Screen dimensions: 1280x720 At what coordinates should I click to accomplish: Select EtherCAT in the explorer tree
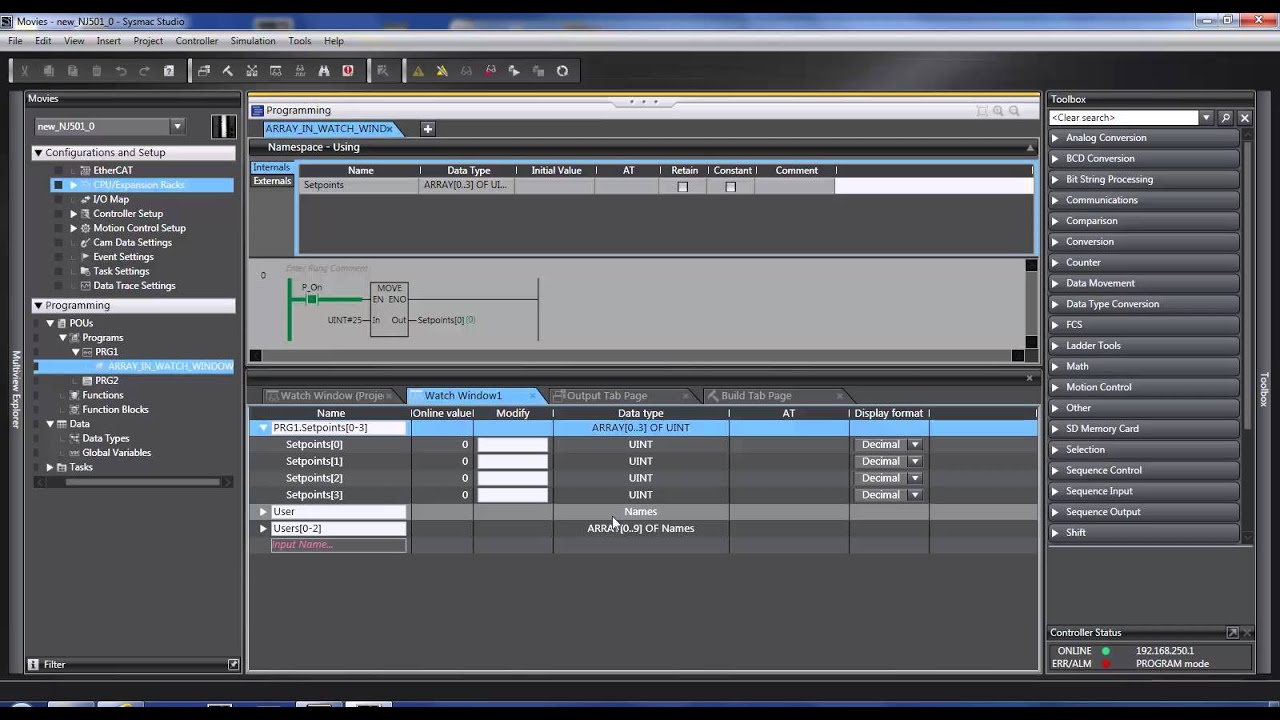(x=113, y=171)
